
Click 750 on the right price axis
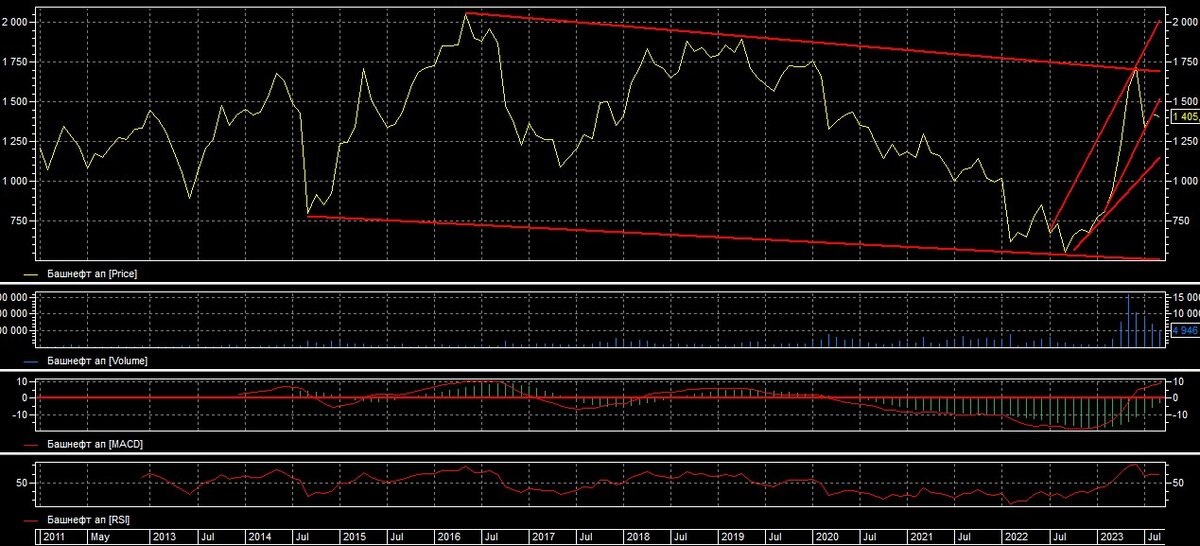coord(1180,221)
